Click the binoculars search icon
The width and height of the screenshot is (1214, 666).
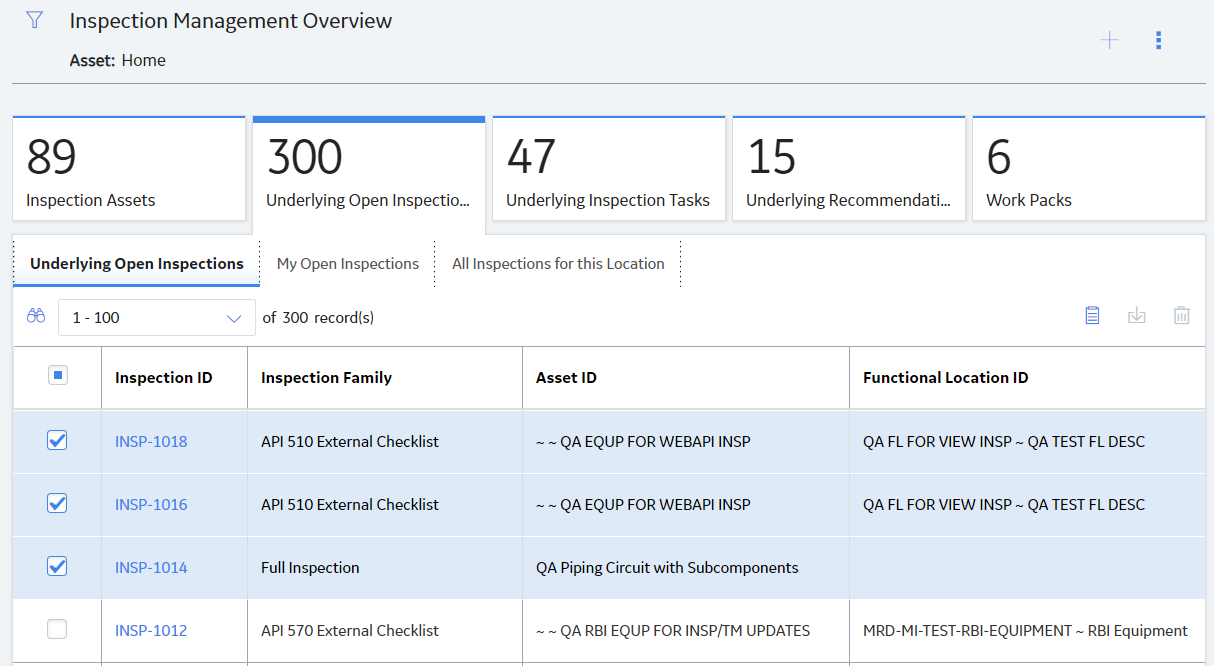[37, 317]
